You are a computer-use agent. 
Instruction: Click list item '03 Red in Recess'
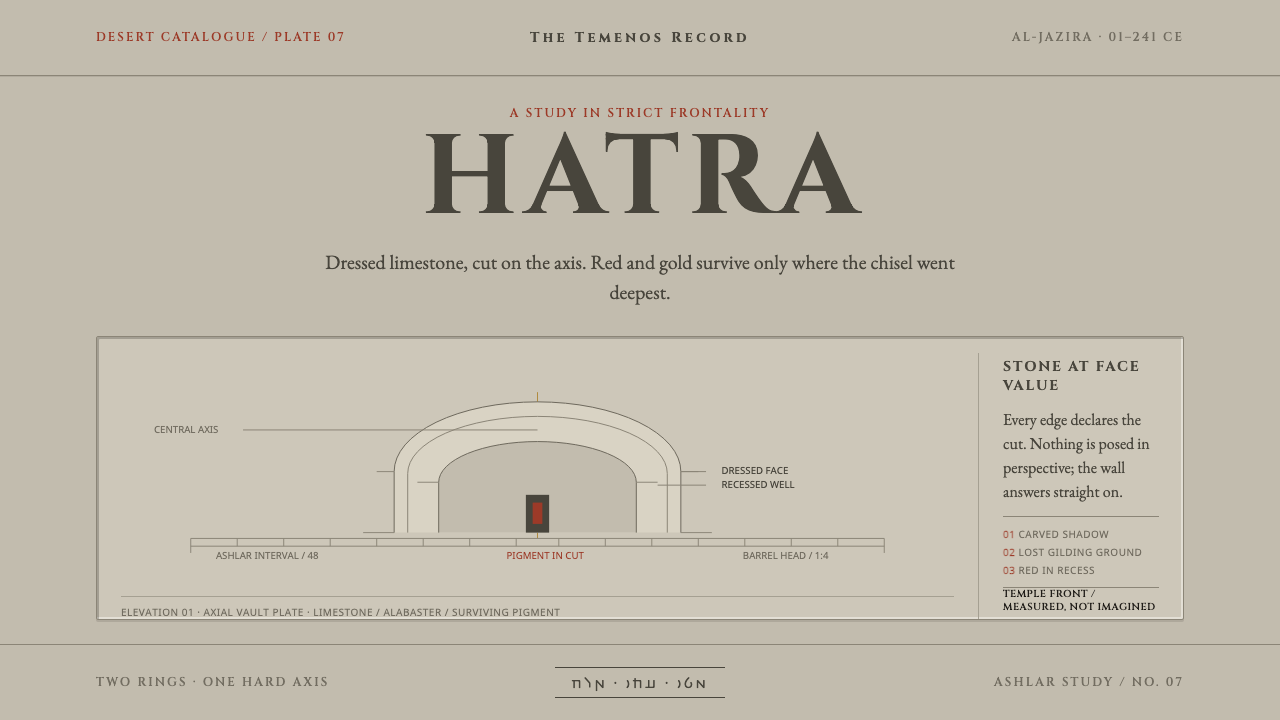[x=1049, y=571]
